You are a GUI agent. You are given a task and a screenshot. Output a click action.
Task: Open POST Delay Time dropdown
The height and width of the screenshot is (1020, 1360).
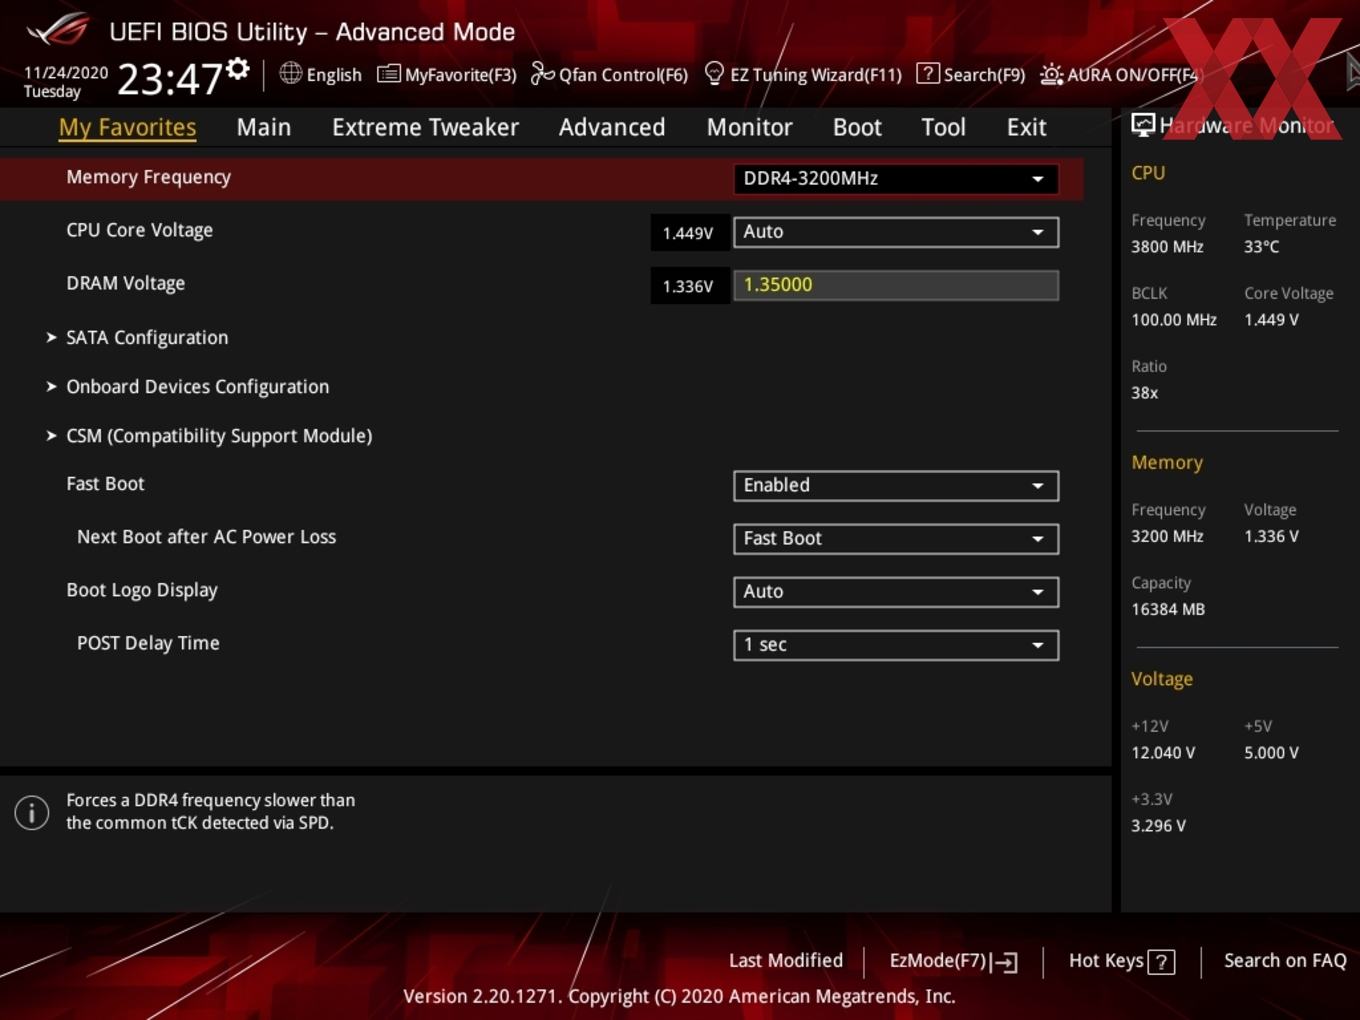click(896, 645)
